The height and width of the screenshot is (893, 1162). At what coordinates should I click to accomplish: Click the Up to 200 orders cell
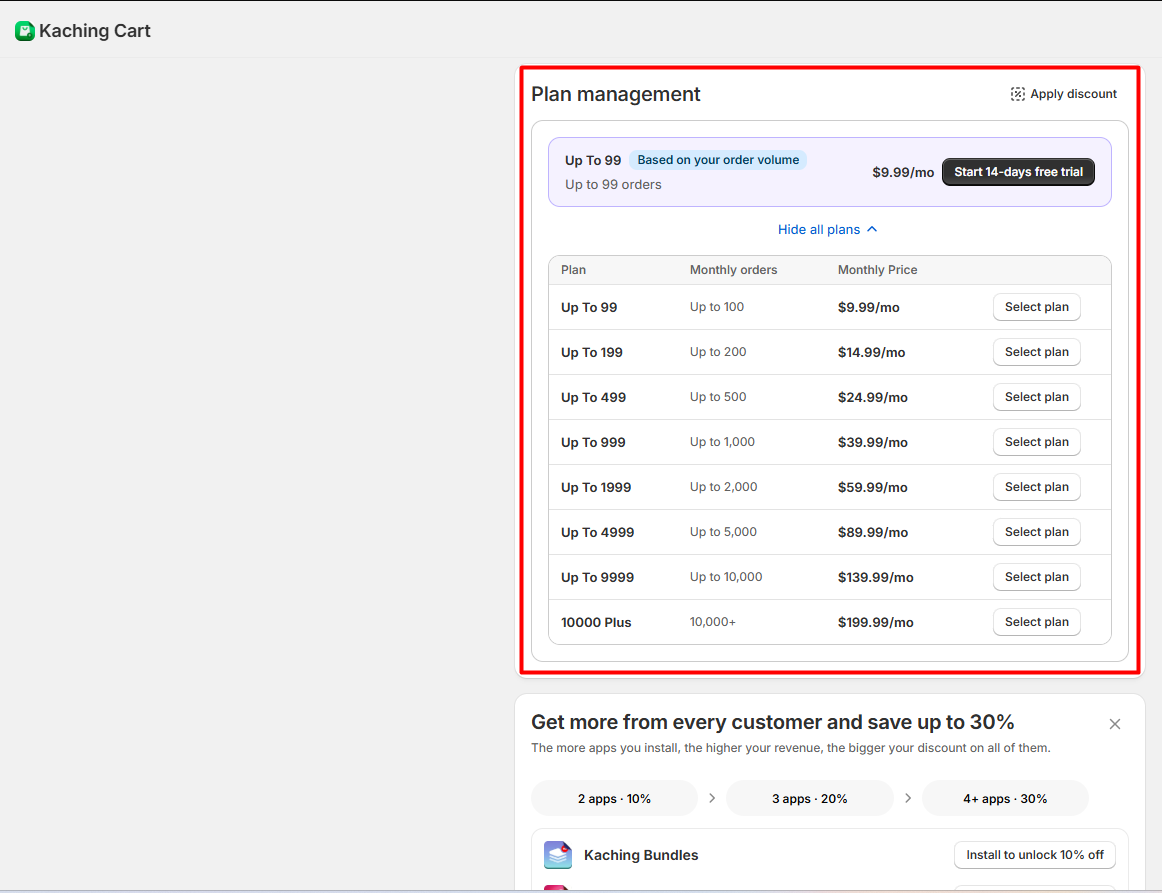click(x=718, y=352)
